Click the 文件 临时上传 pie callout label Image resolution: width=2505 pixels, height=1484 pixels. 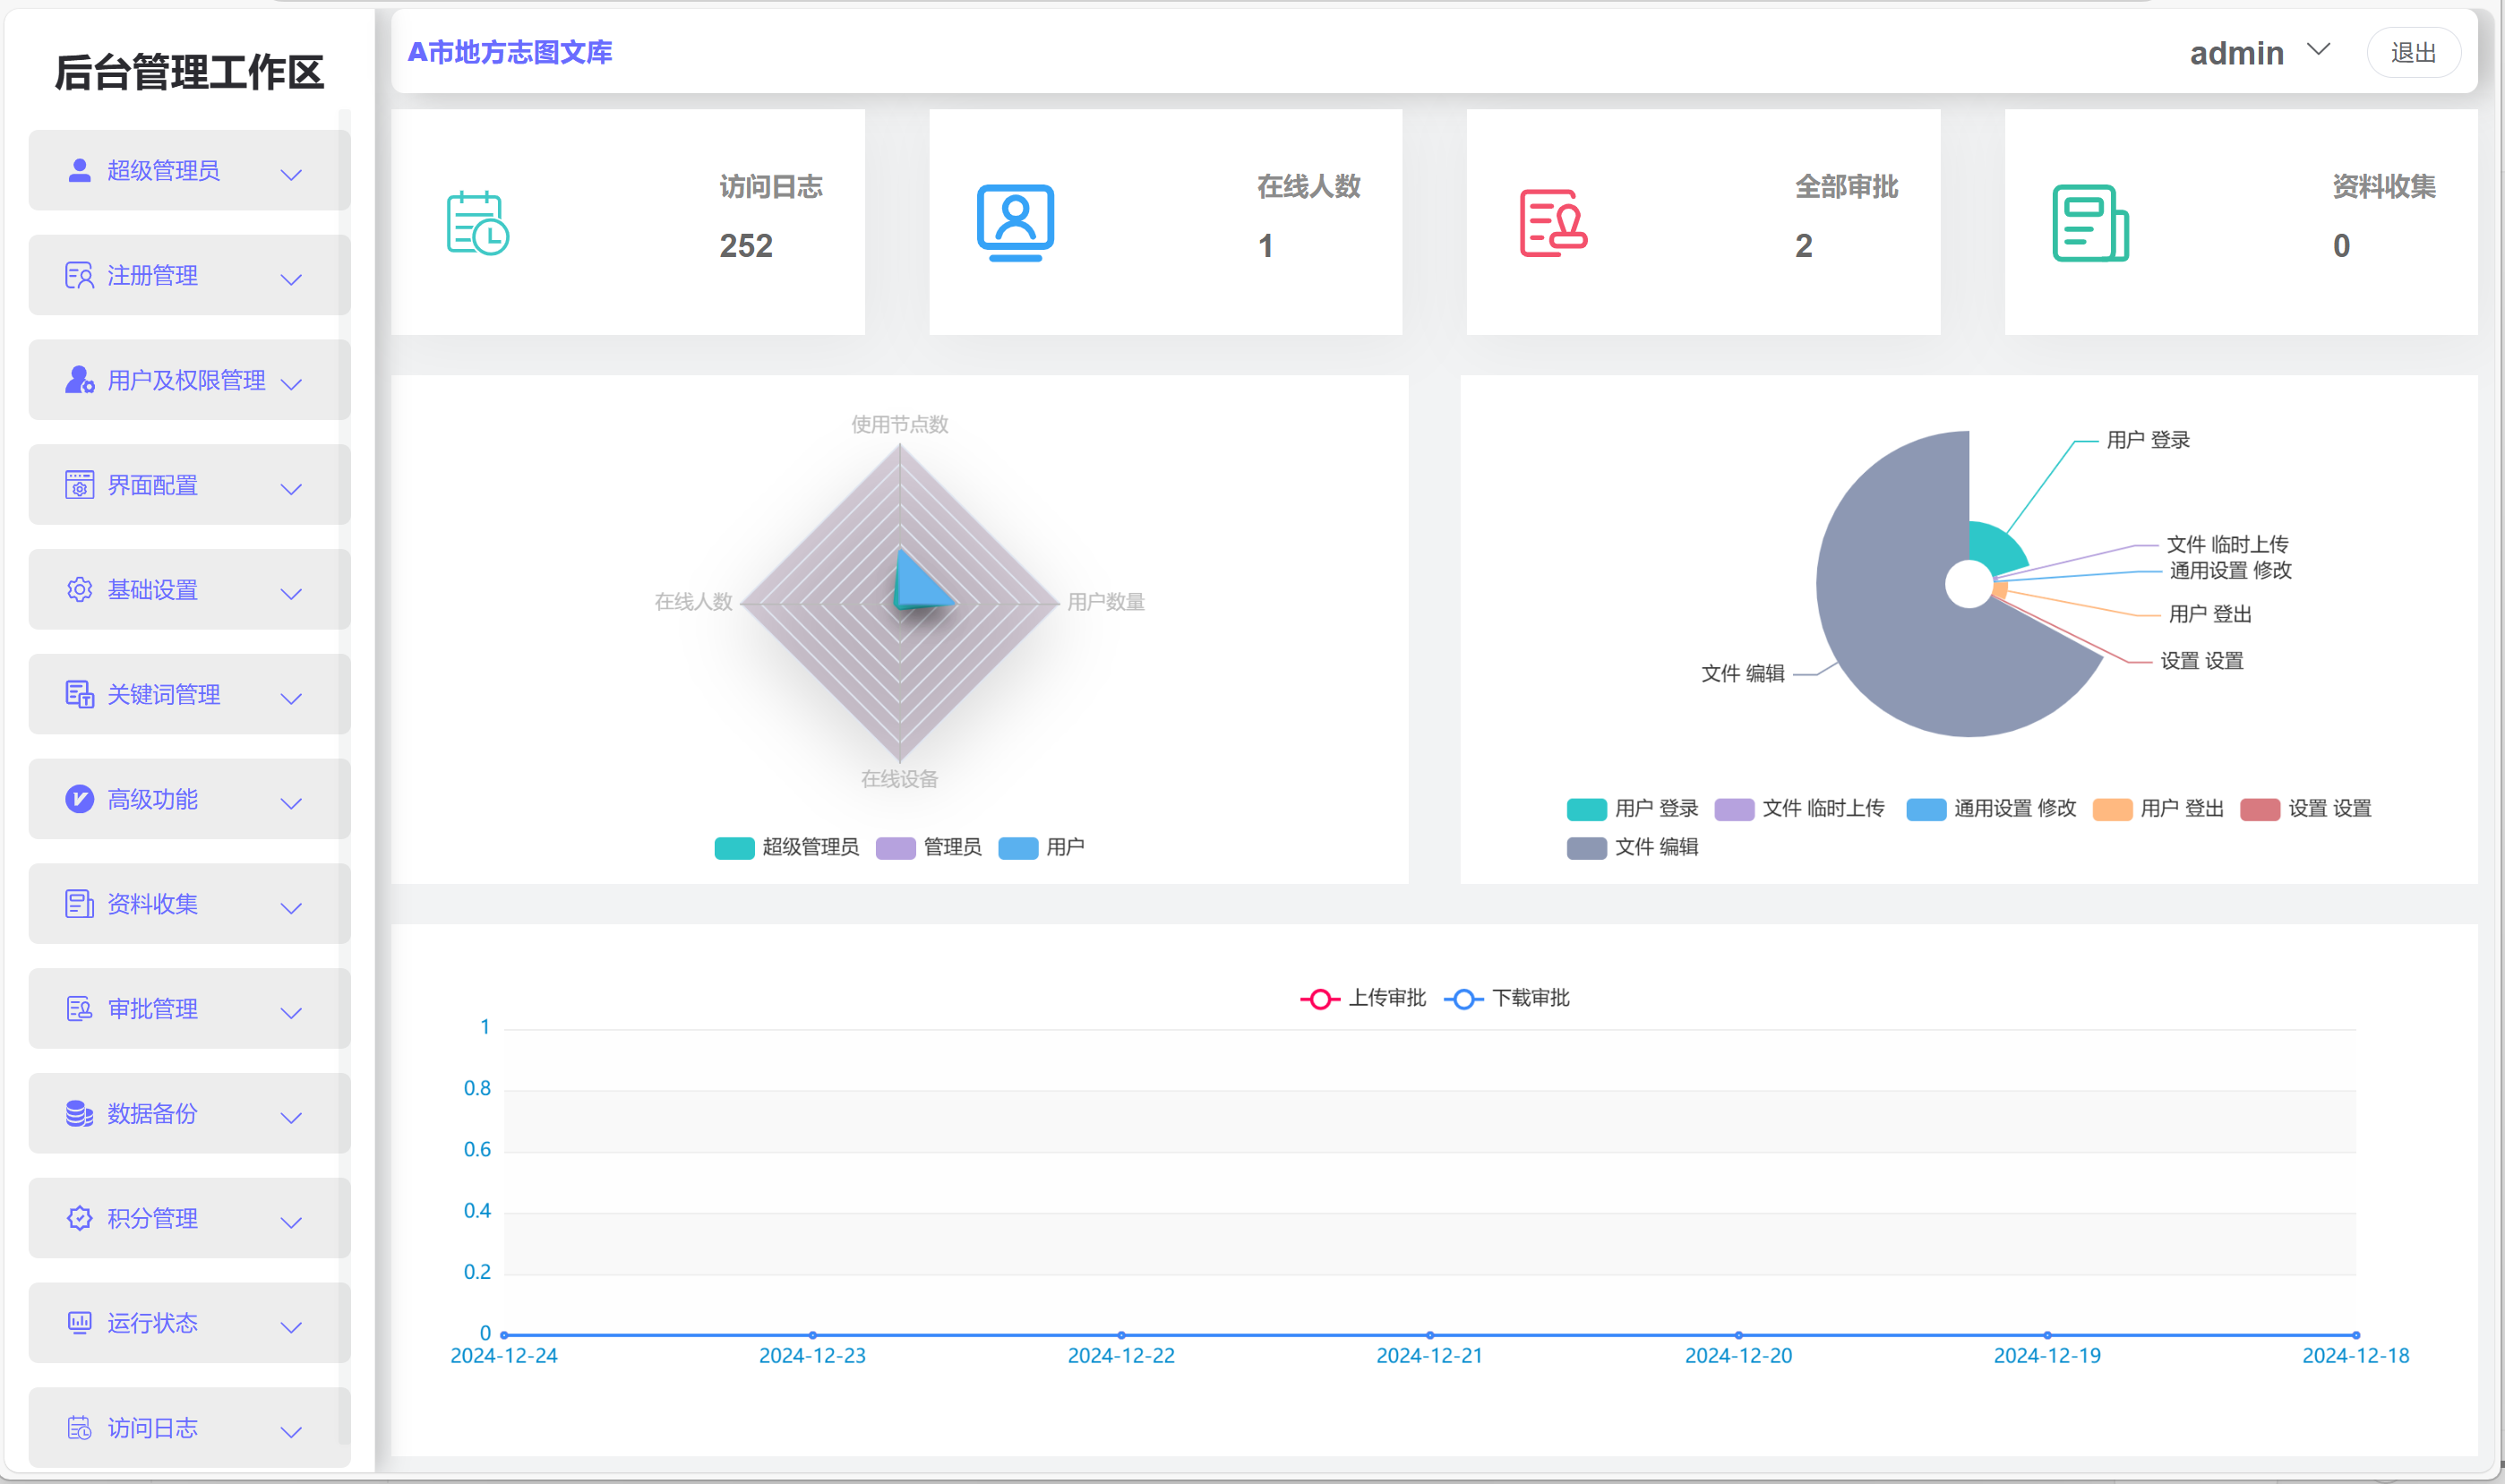click(2227, 545)
